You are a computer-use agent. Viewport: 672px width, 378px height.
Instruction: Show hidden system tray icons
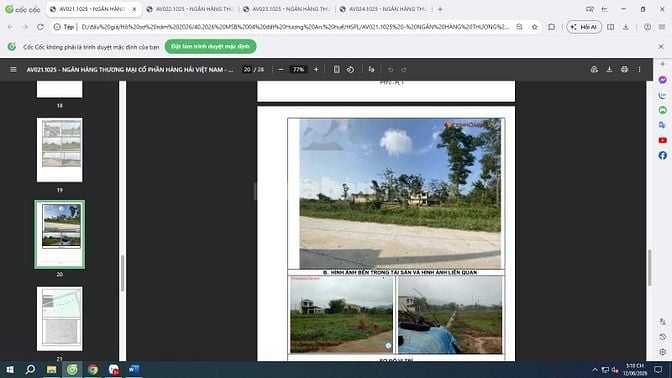[x=595, y=370]
